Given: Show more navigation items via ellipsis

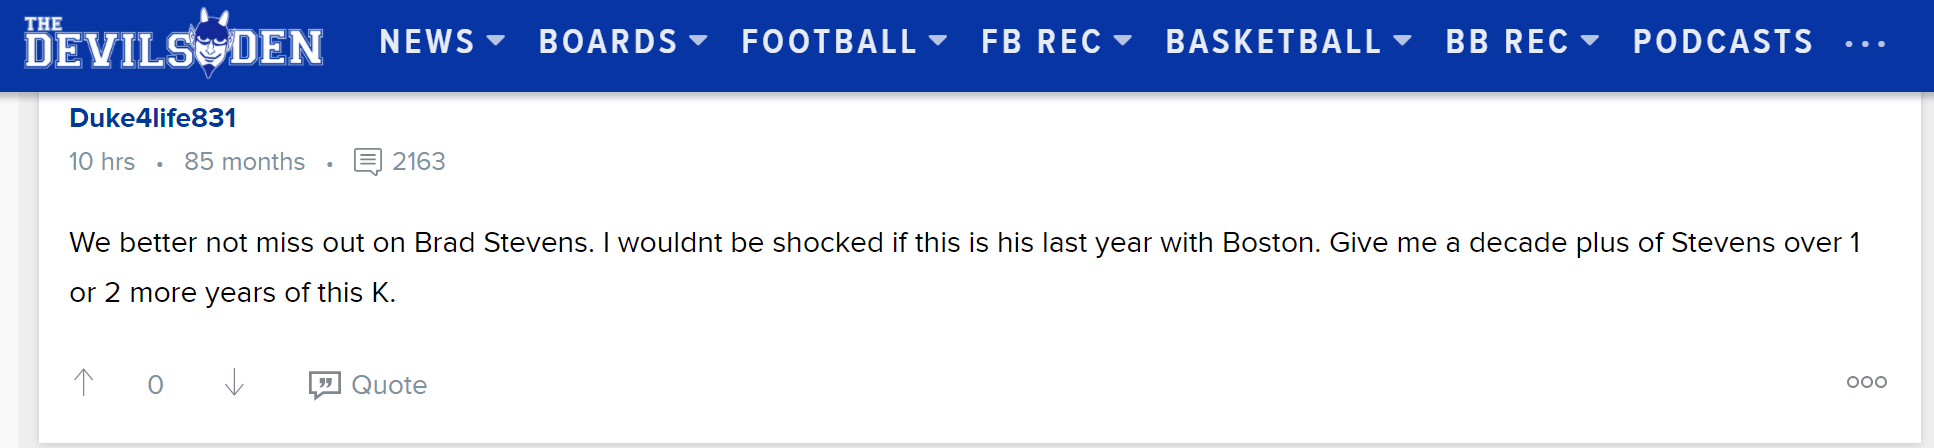Looking at the screenshot, I should pyautogui.click(x=1865, y=44).
